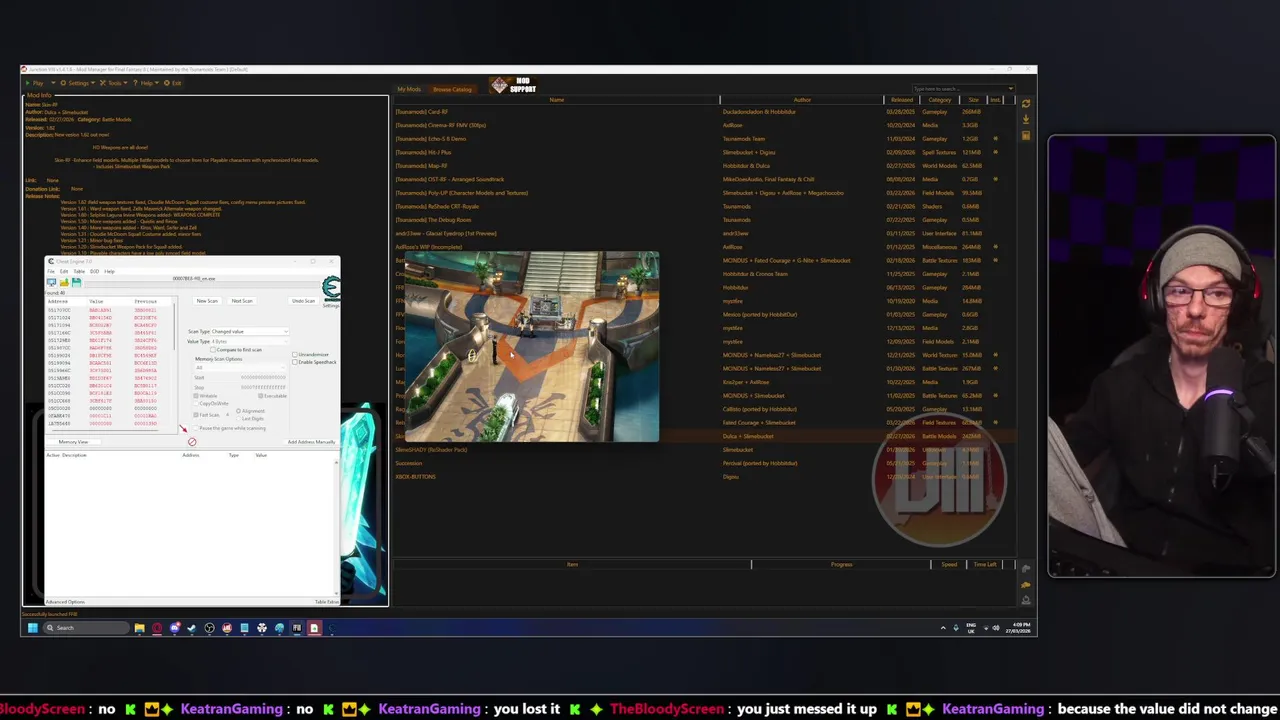The image size is (1280, 720).
Task: Open Windows Start button
Action: (x=32, y=628)
